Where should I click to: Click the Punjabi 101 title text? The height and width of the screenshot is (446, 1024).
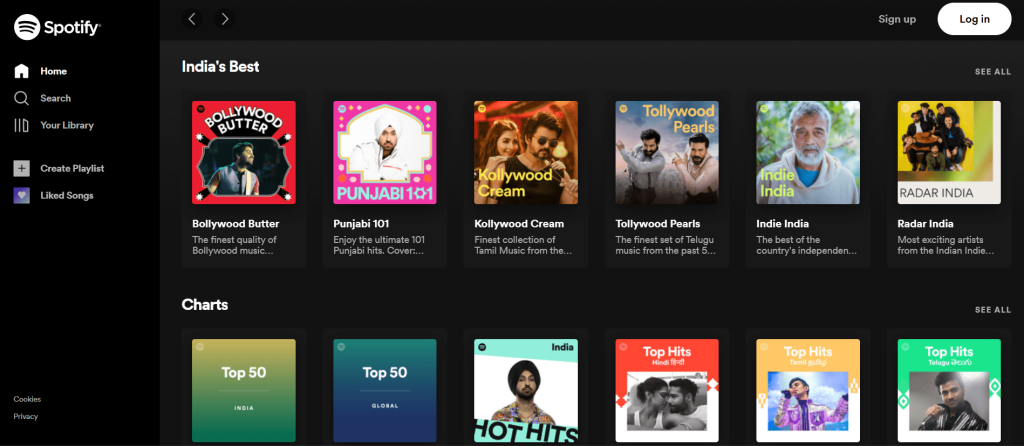tap(361, 224)
